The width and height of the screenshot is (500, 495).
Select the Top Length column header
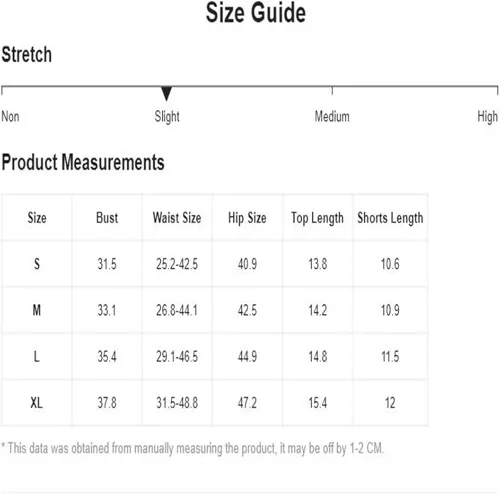click(x=317, y=218)
